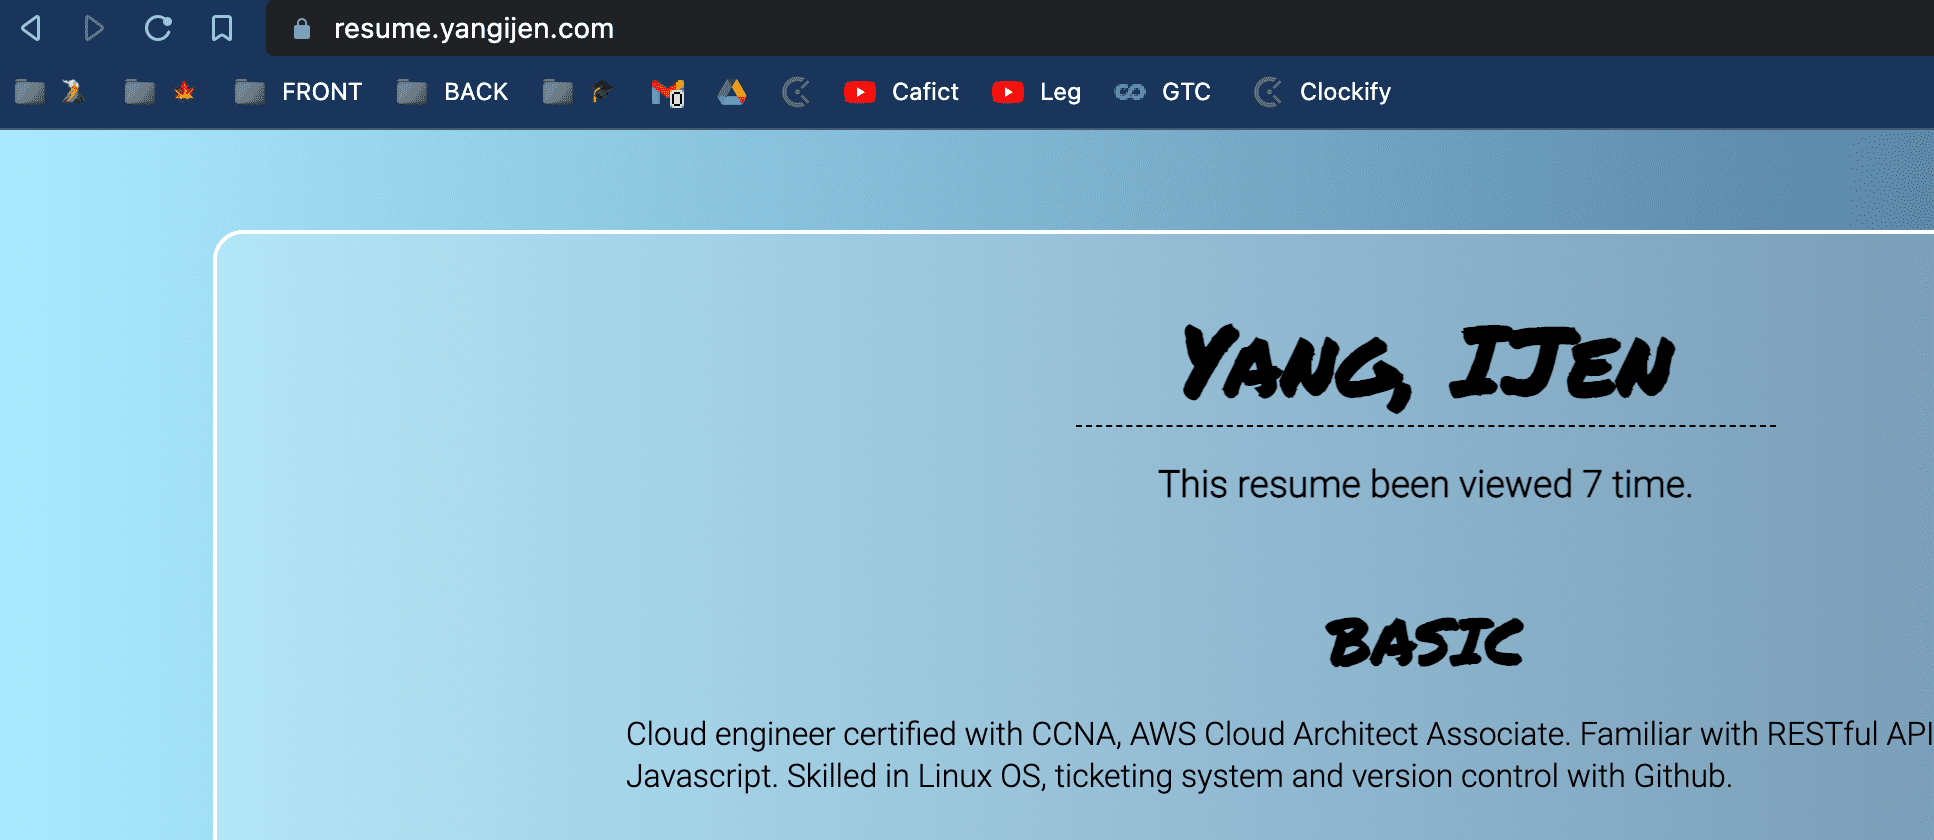This screenshot has width=1934, height=840.
Task: Click the BASIC section heading
Action: (1425, 642)
